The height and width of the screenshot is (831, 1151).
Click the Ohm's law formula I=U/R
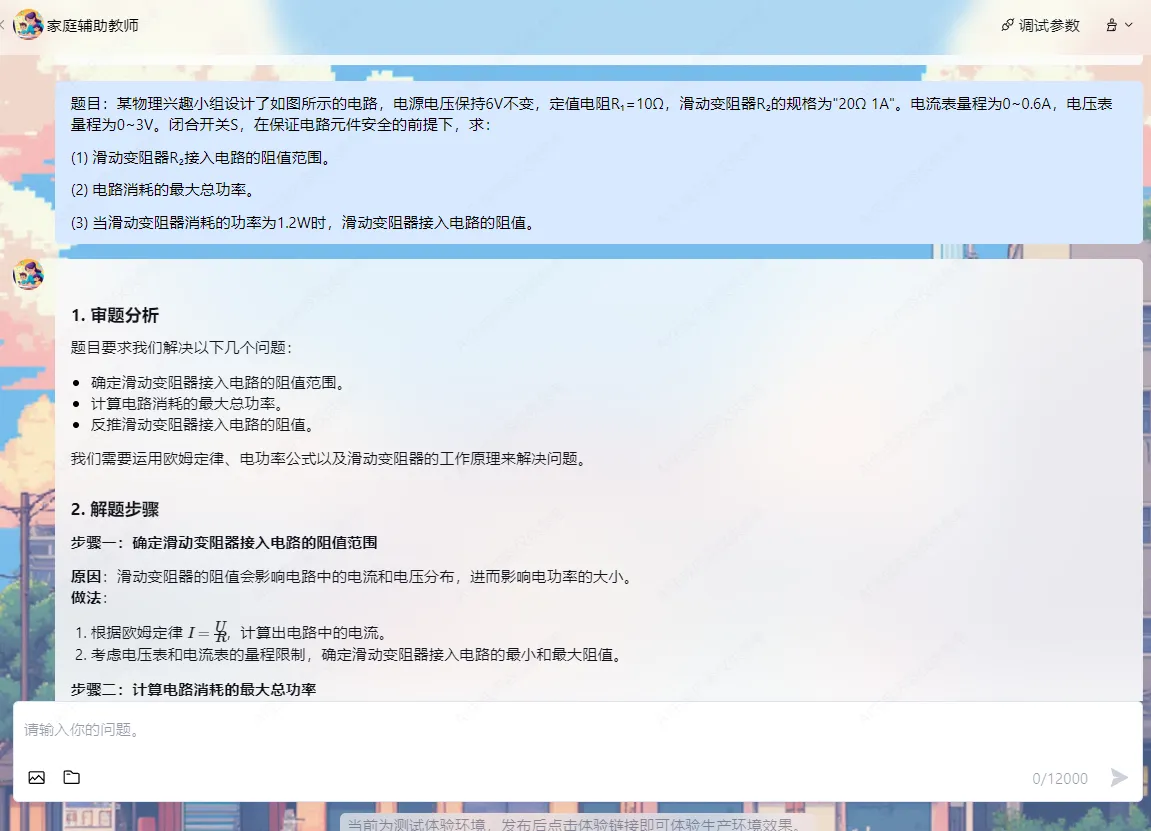(x=208, y=632)
